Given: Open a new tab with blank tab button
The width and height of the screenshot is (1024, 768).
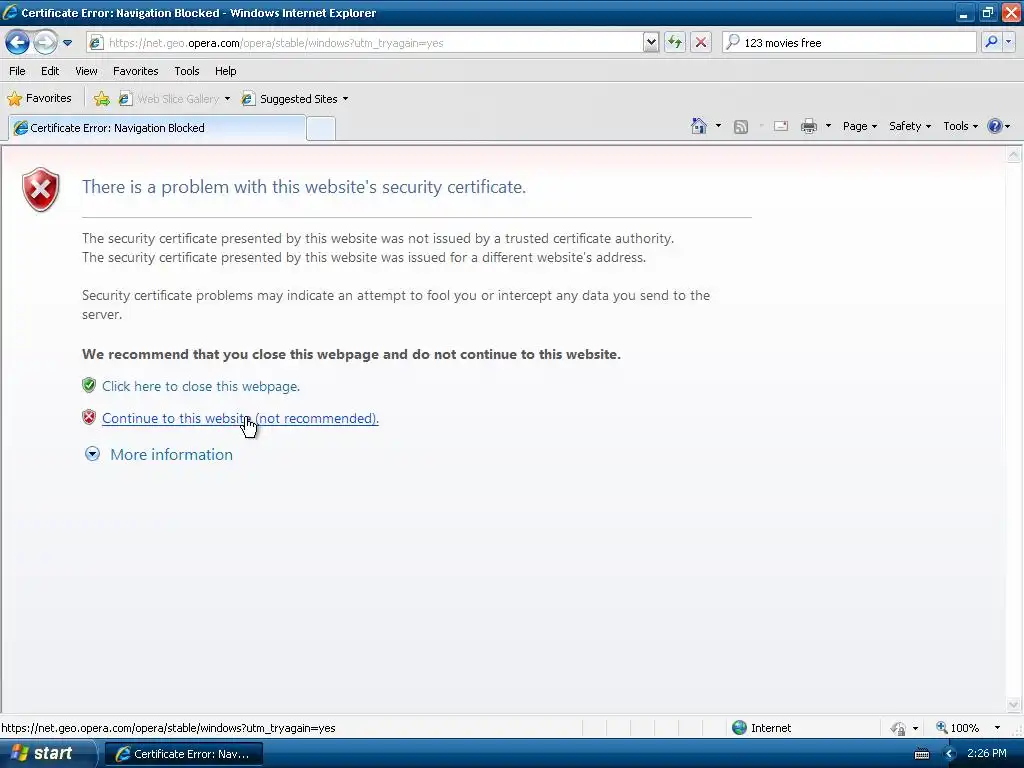Looking at the screenshot, I should coord(321,129).
